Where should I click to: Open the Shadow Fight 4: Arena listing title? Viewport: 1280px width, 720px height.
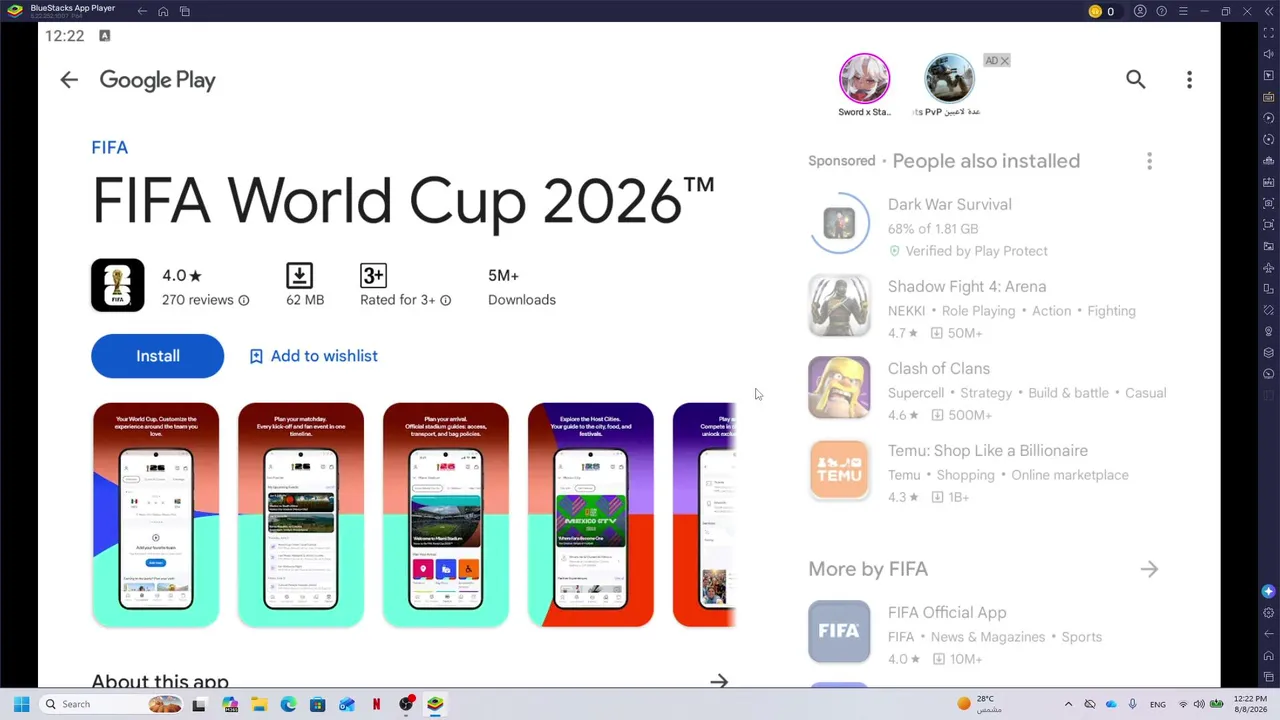point(967,286)
